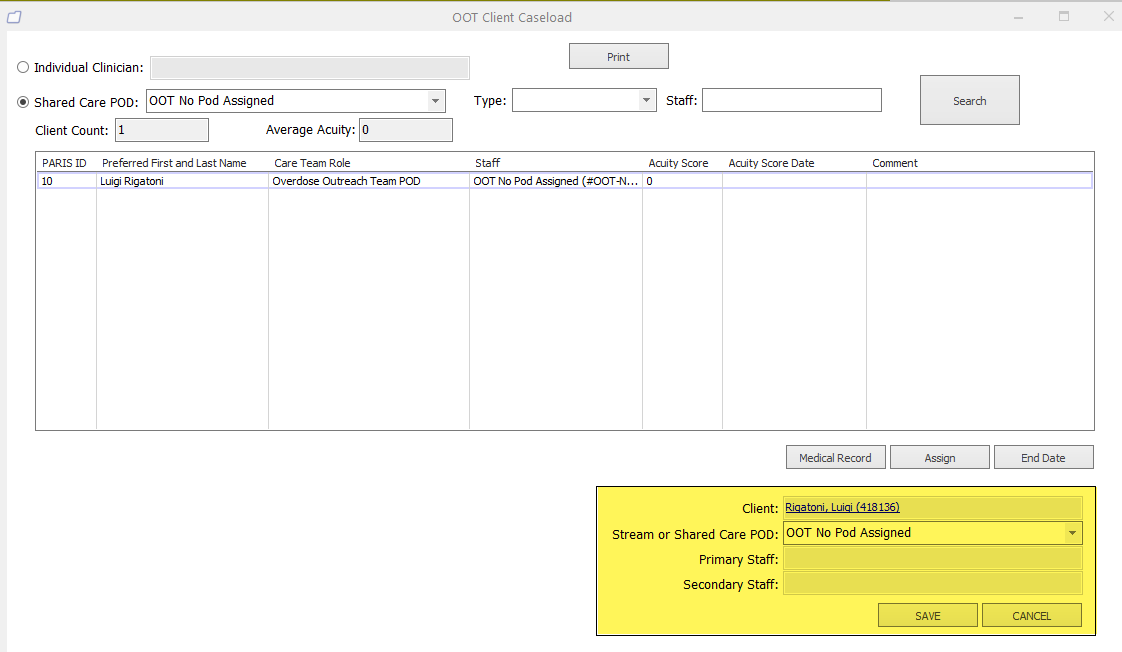The image size is (1122, 652).
Task: Maximize the OOT Client Caseload window
Action: point(1064,17)
